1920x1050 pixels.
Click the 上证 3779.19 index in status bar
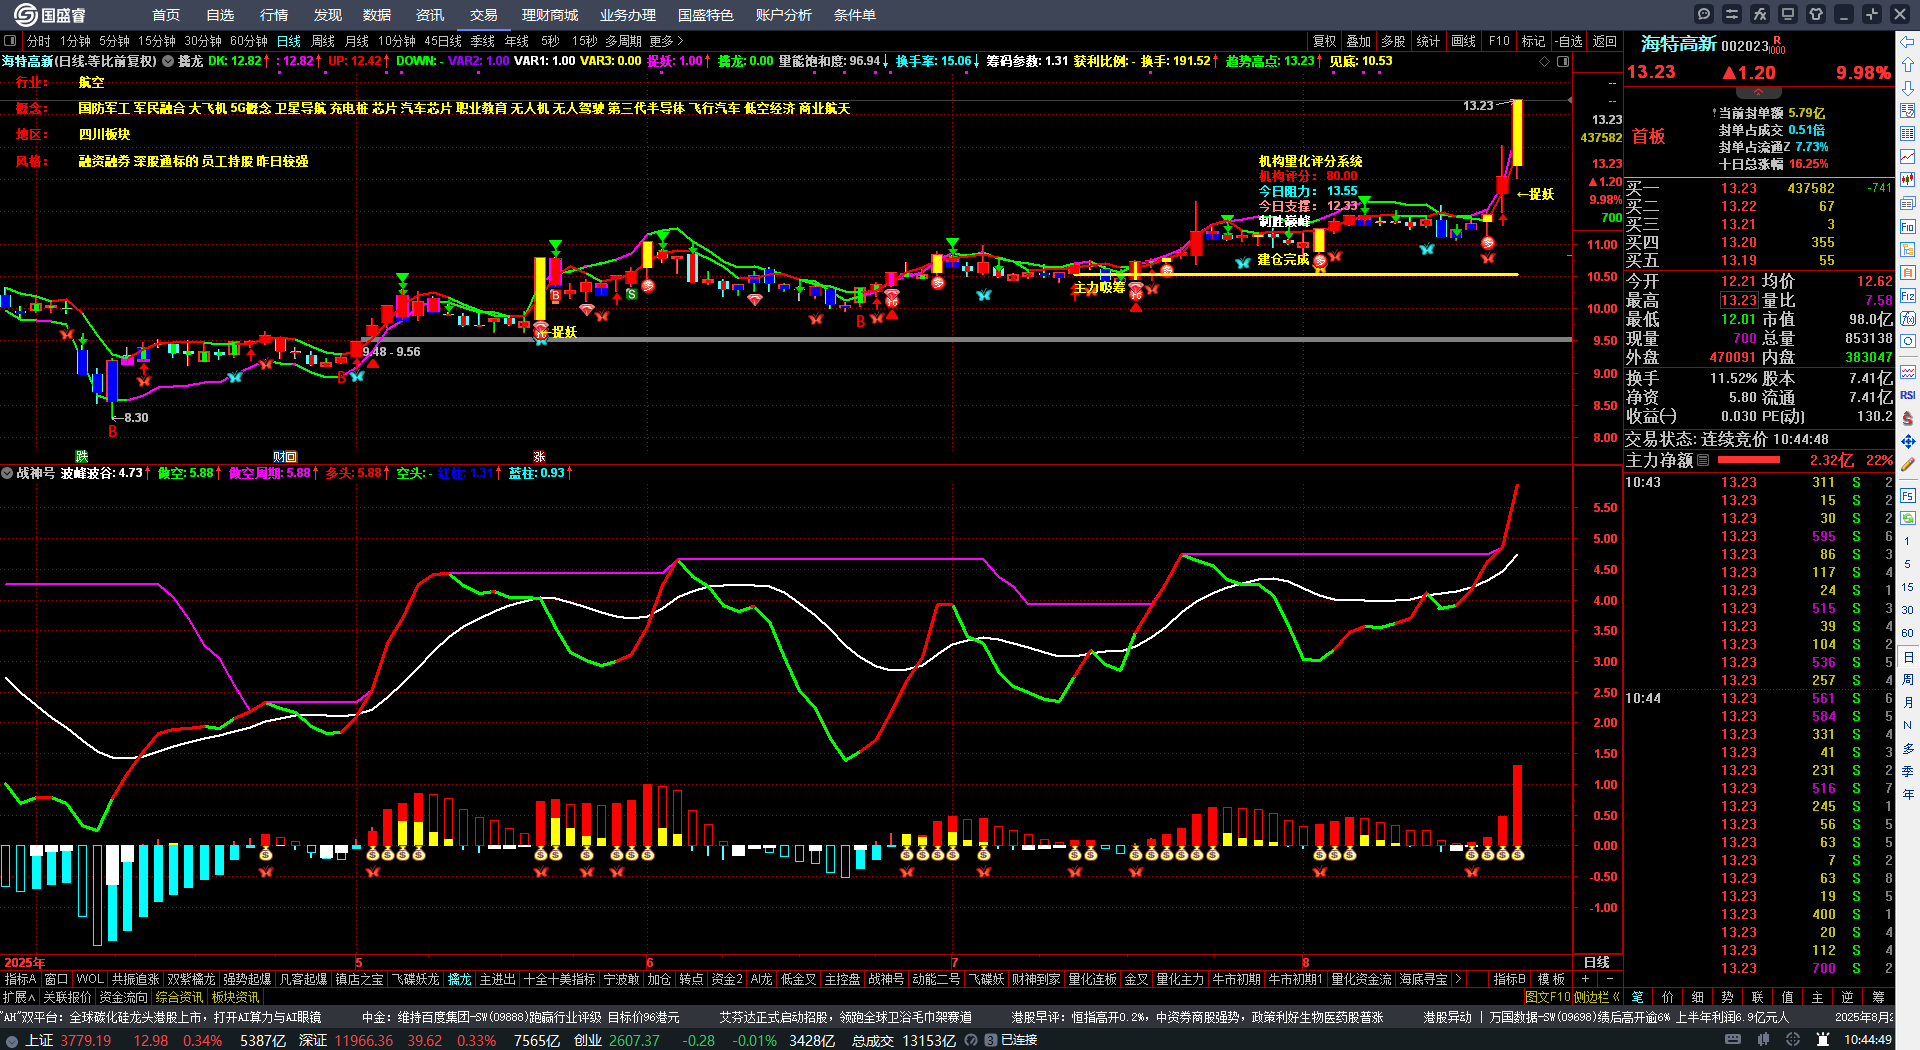pyautogui.click(x=68, y=1040)
